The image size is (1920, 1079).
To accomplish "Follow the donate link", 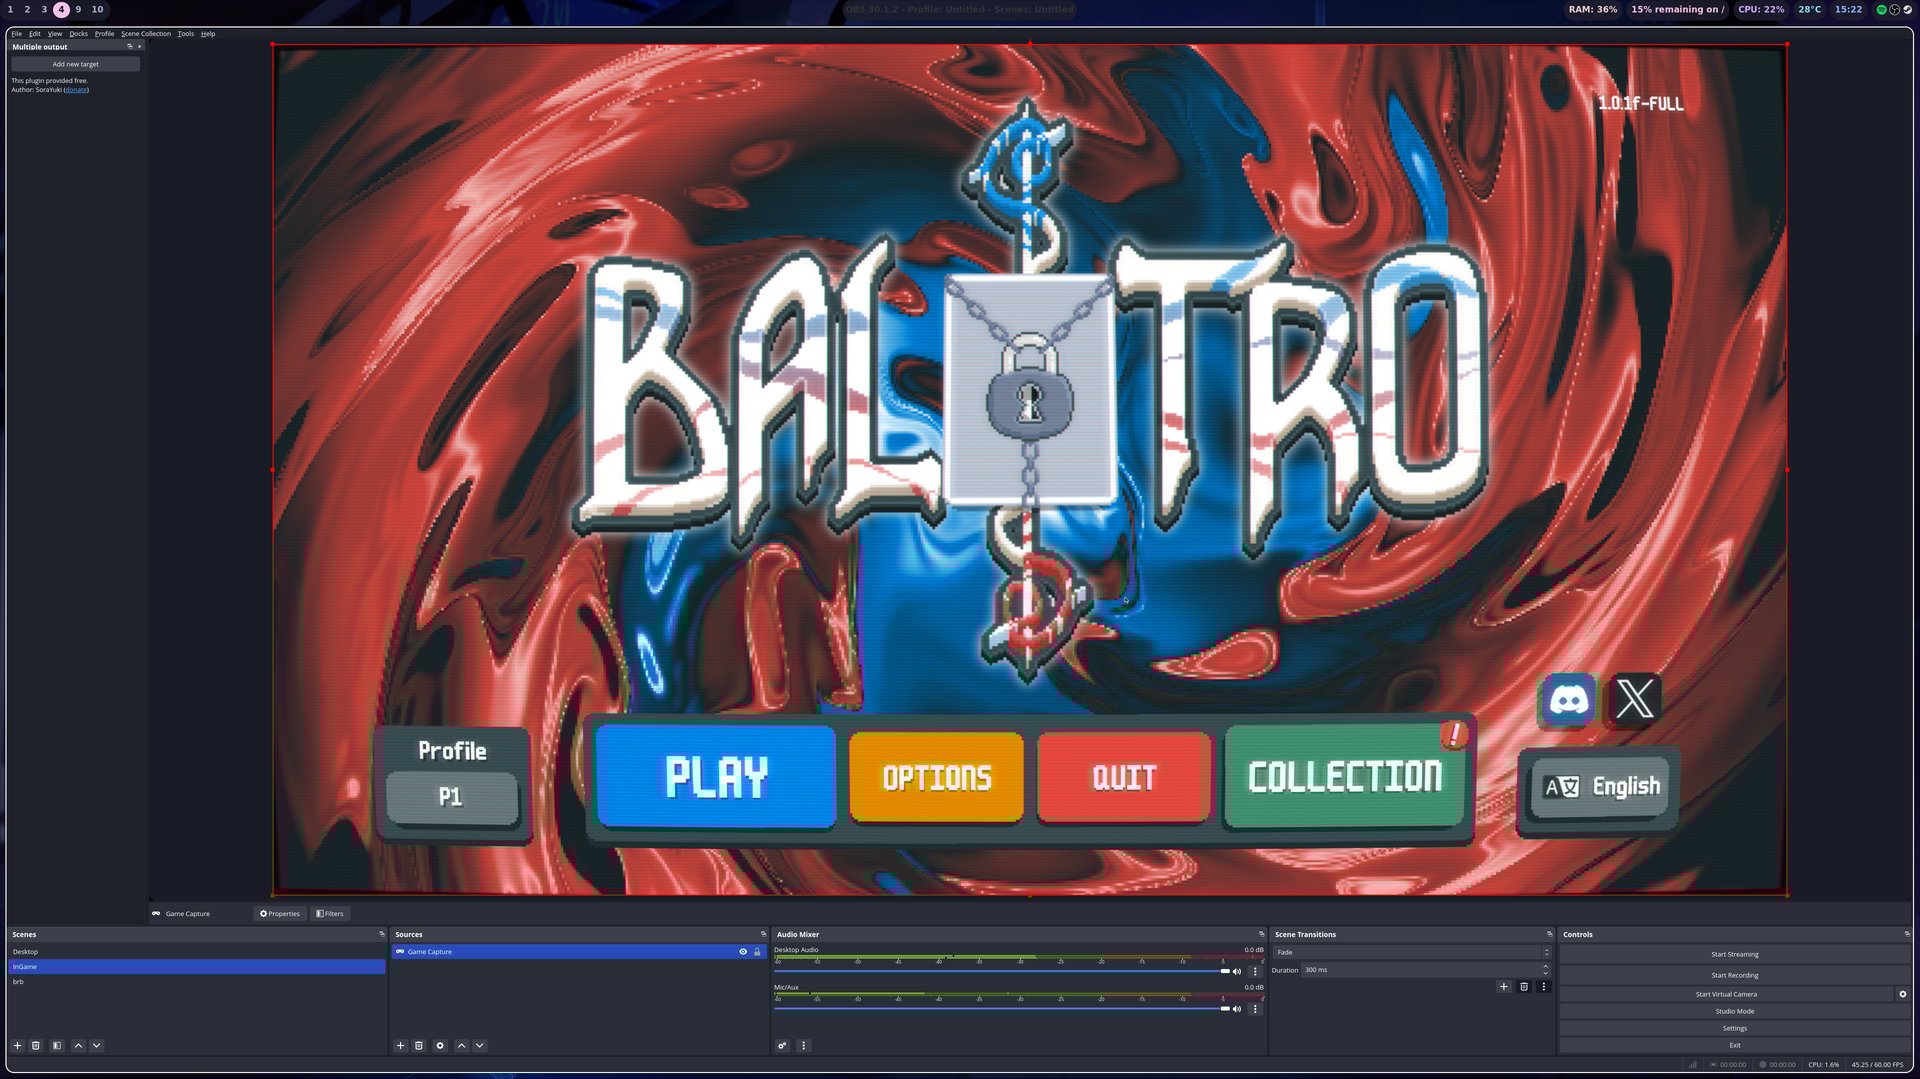I will click(76, 90).
